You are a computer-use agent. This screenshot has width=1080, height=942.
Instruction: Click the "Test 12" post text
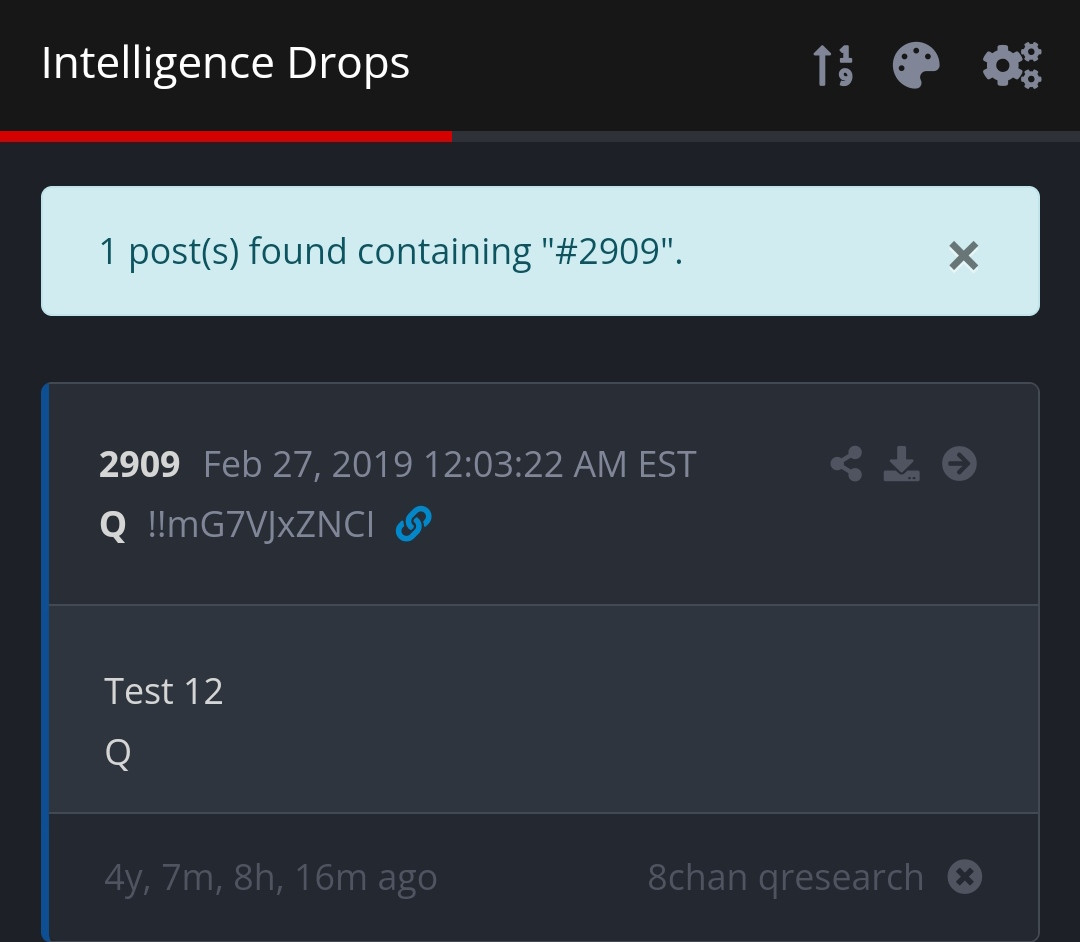163,691
